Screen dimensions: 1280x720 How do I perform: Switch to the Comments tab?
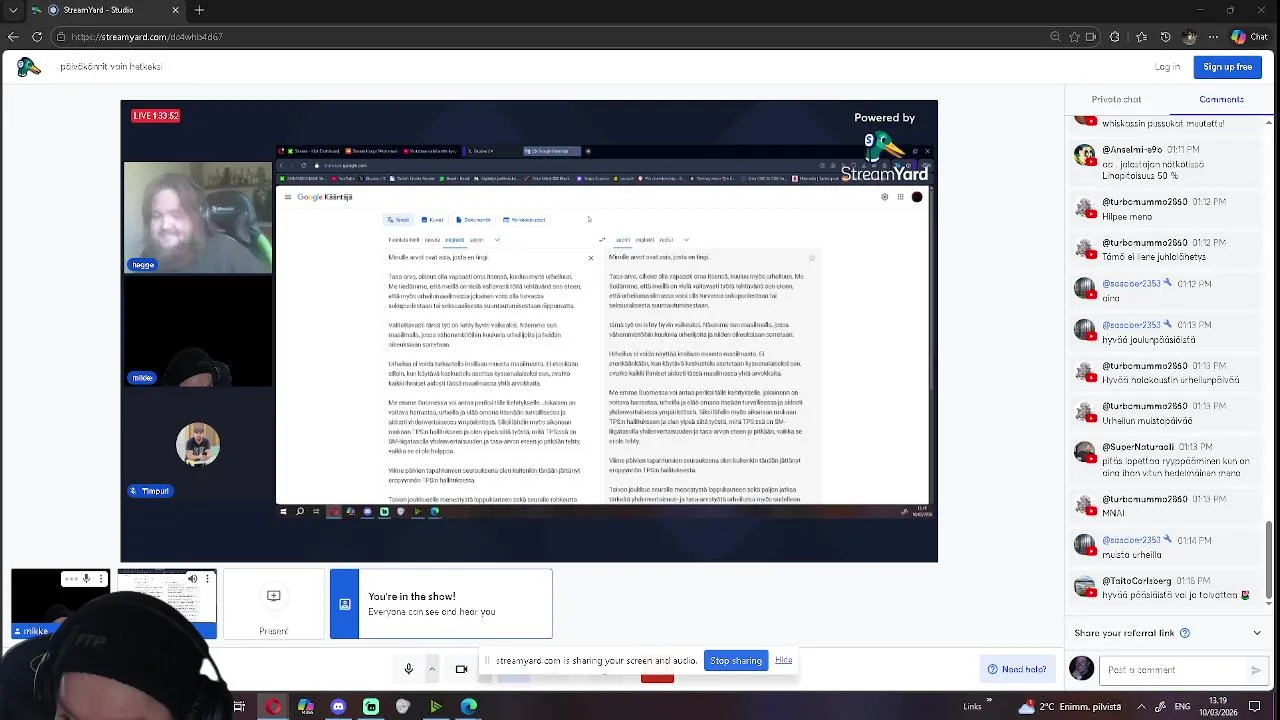point(1221,99)
